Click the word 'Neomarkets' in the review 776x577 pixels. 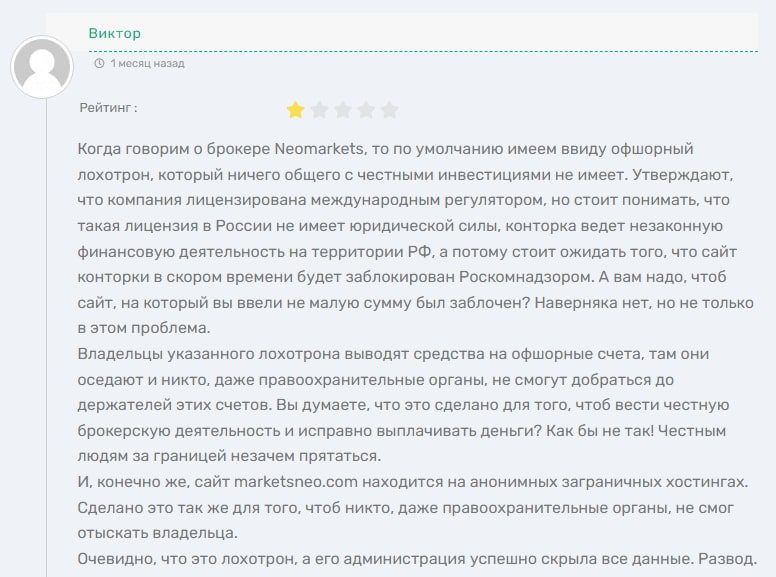coord(319,148)
